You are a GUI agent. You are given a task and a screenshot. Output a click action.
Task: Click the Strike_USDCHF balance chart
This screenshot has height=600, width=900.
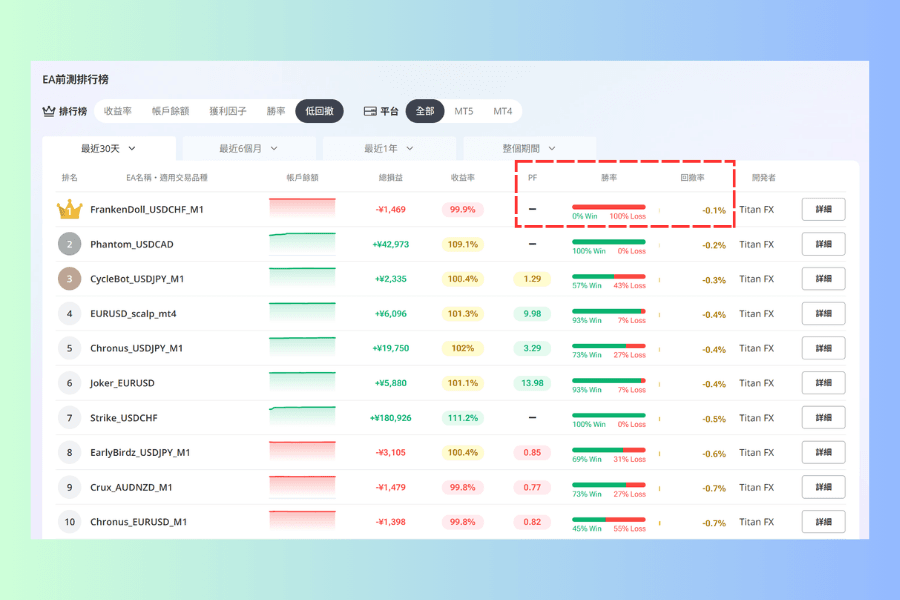pyautogui.click(x=302, y=417)
